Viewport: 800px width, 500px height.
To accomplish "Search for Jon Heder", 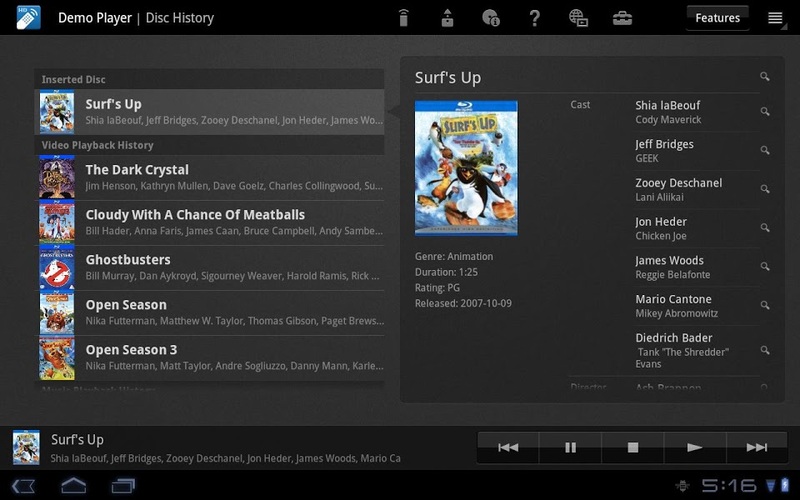I will 764,228.
